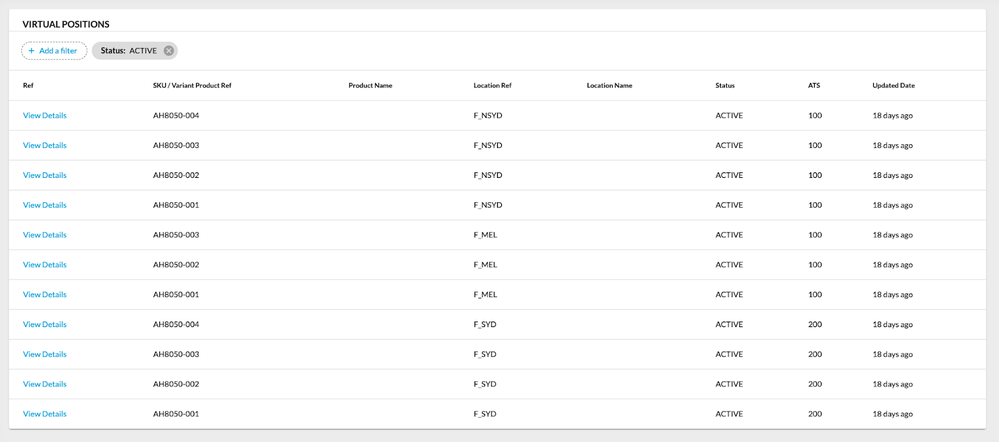Open View Details for AH8050-004 at F_SYD
Viewport: 999px width, 442px height.
[x=45, y=325]
